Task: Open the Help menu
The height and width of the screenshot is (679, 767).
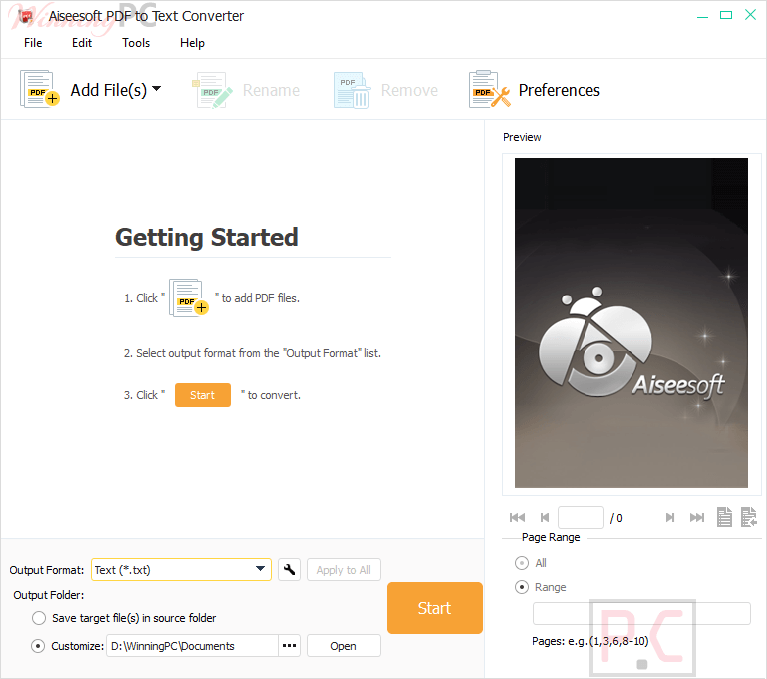Action: point(192,43)
